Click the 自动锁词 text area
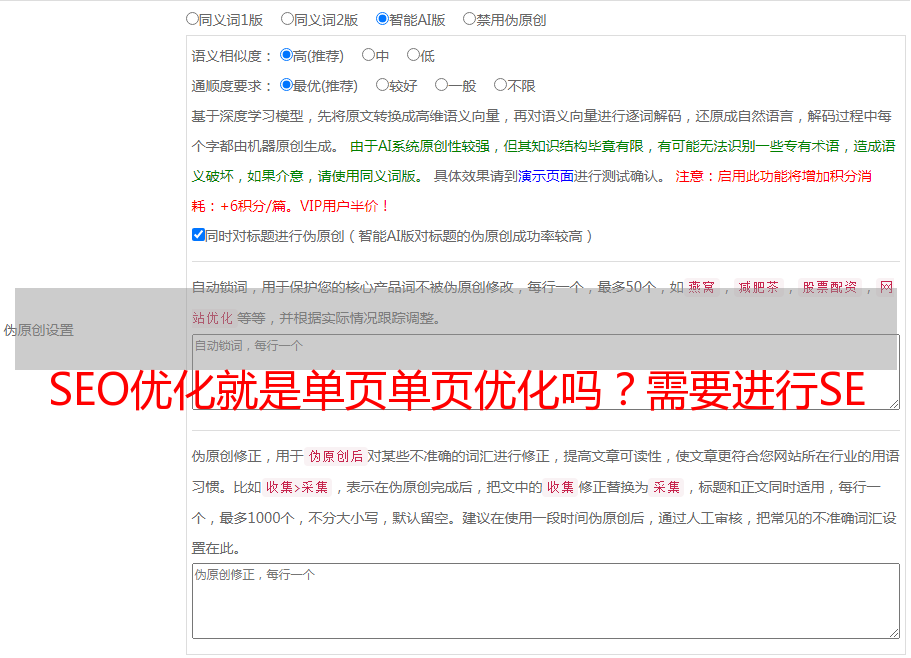The width and height of the screenshot is (911, 658). (x=546, y=372)
